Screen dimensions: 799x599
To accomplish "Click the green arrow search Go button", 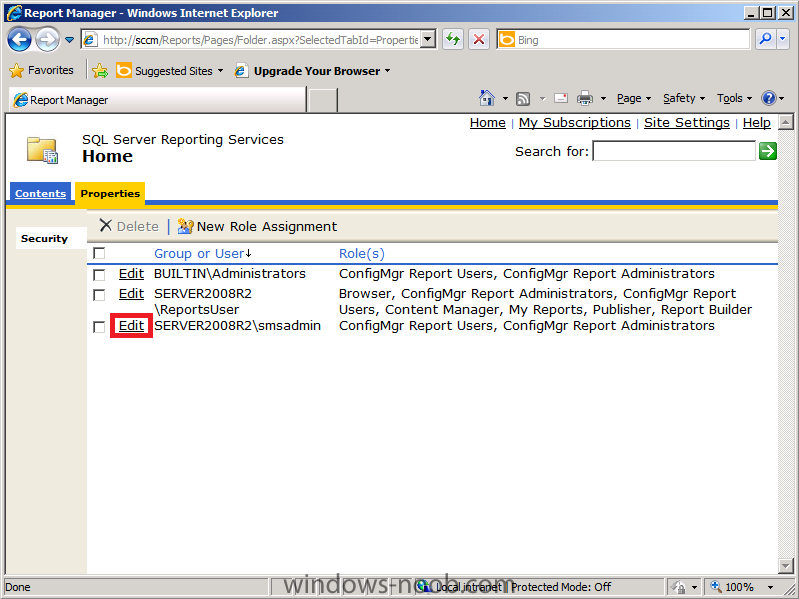I will click(767, 151).
